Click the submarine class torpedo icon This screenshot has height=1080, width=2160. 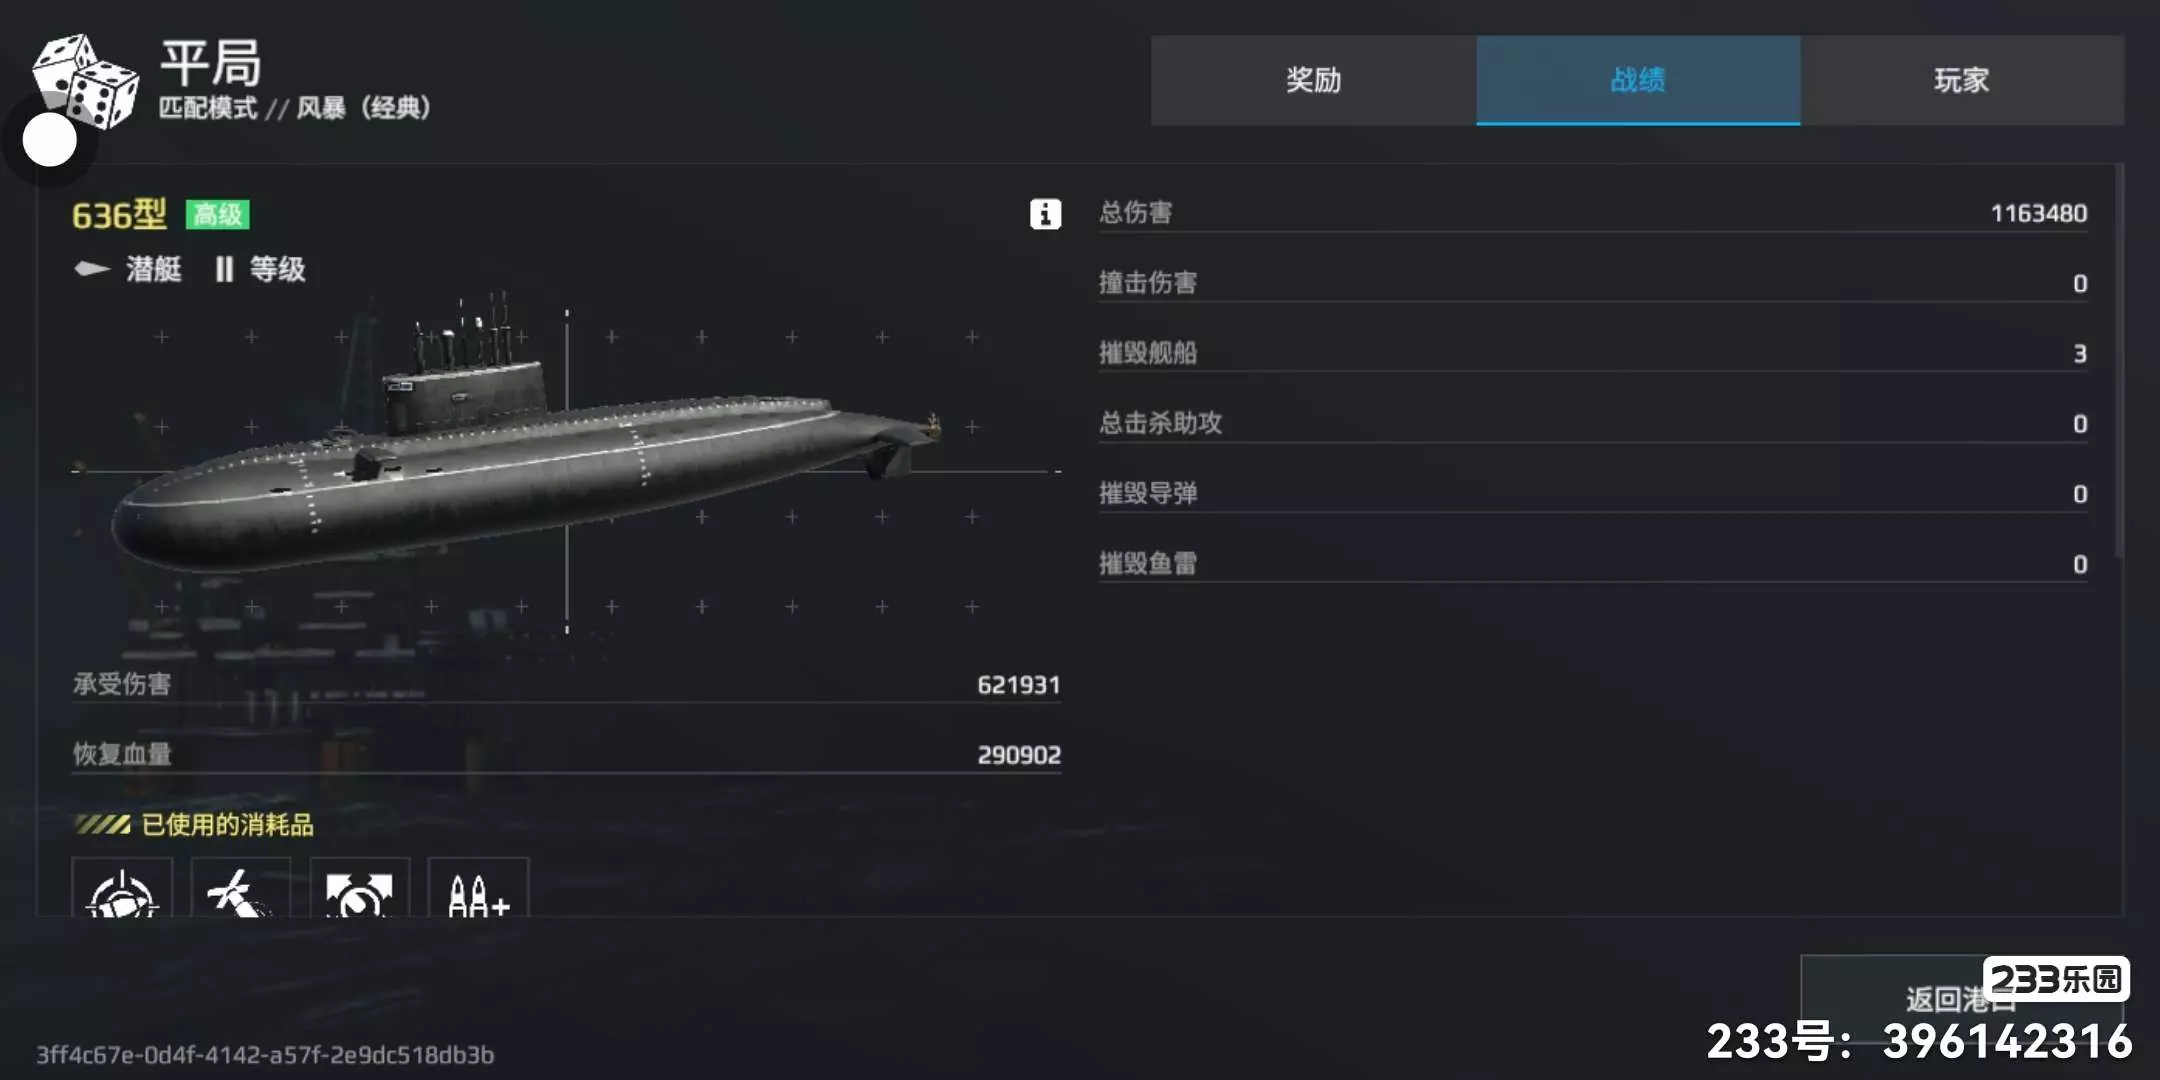point(92,268)
